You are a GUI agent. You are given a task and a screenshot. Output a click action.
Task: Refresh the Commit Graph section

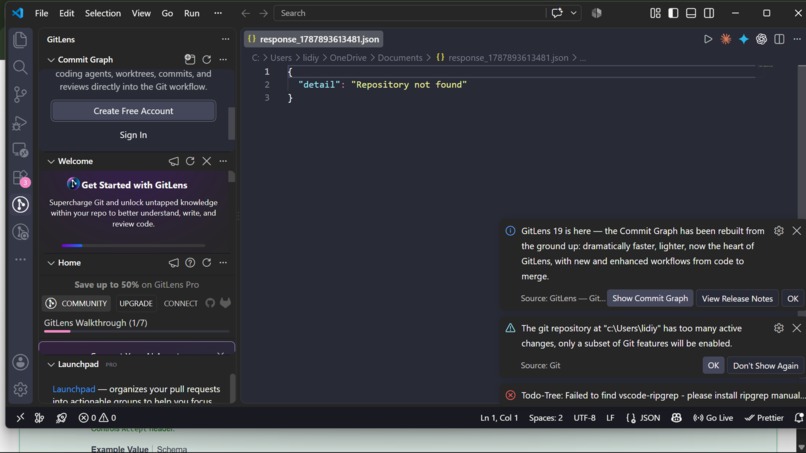click(x=207, y=60)
